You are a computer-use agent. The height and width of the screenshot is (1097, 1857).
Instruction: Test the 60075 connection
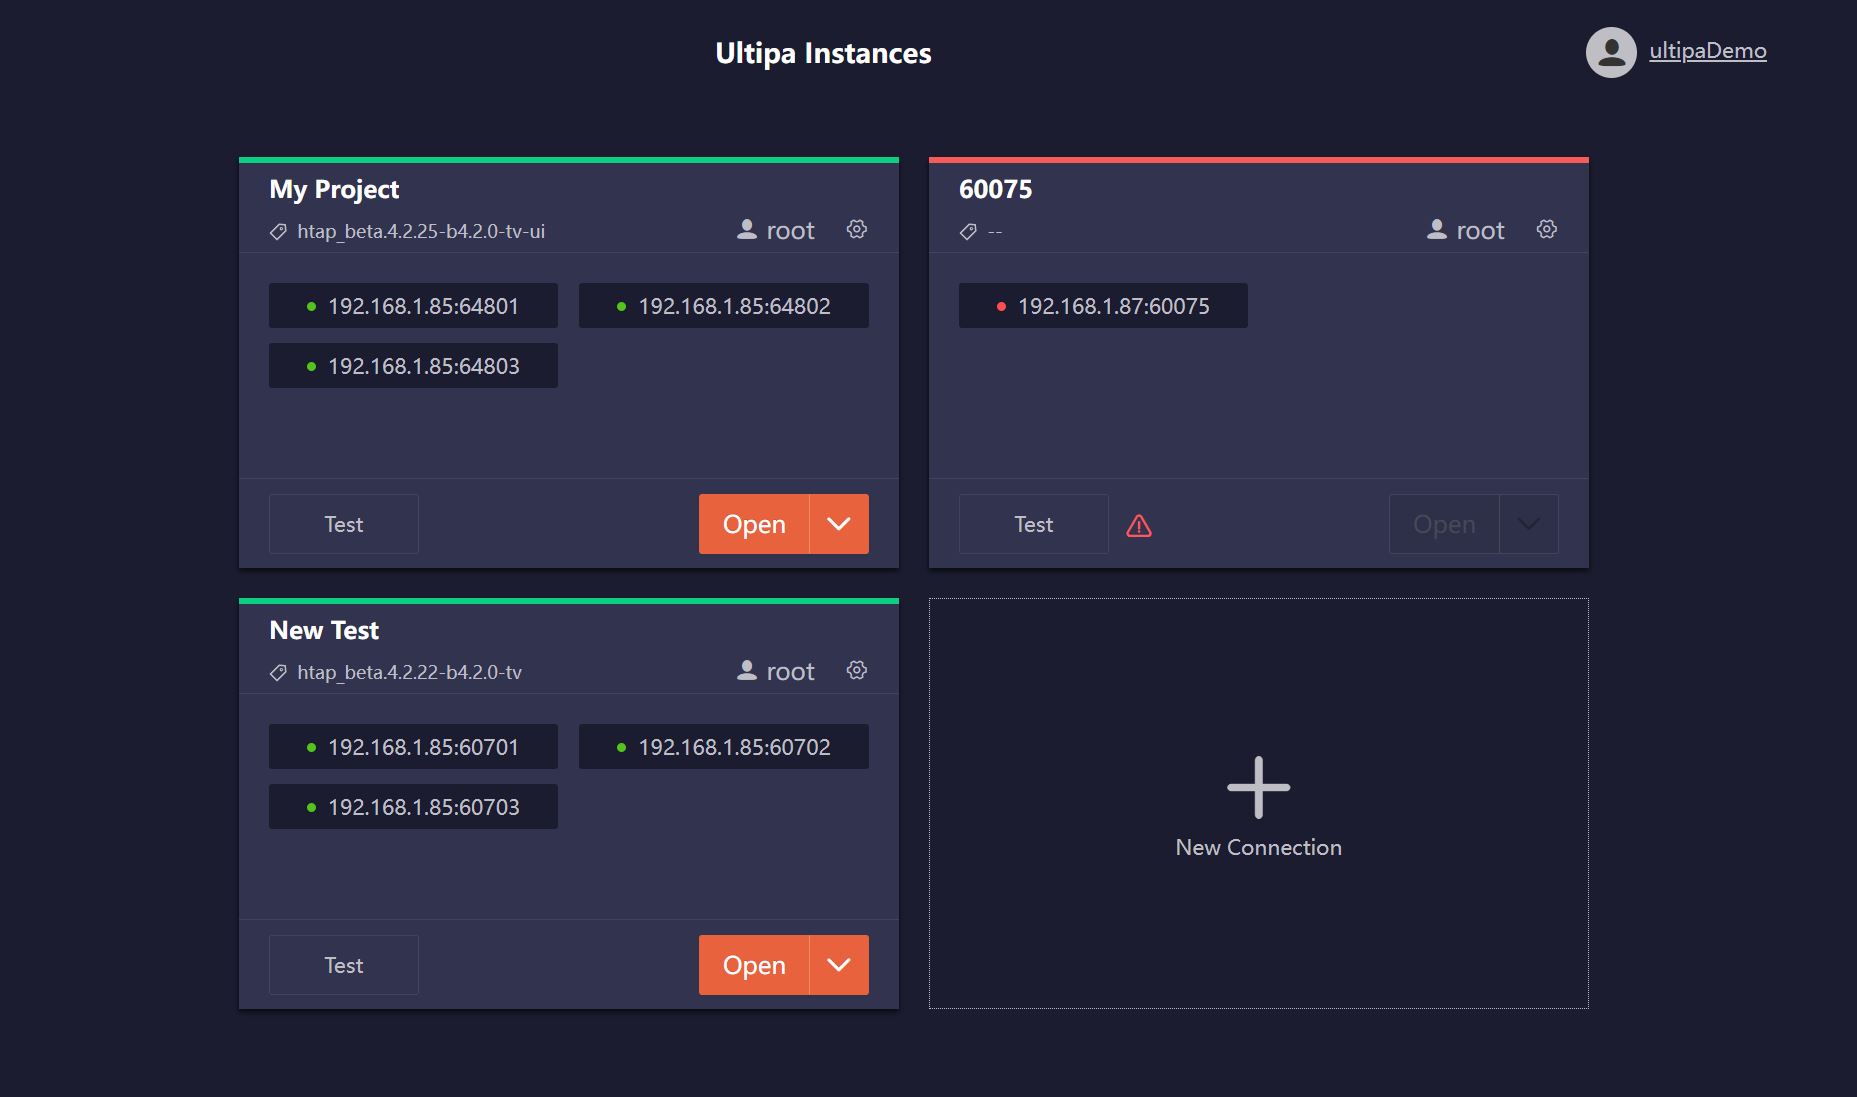tap(1034, 524)
